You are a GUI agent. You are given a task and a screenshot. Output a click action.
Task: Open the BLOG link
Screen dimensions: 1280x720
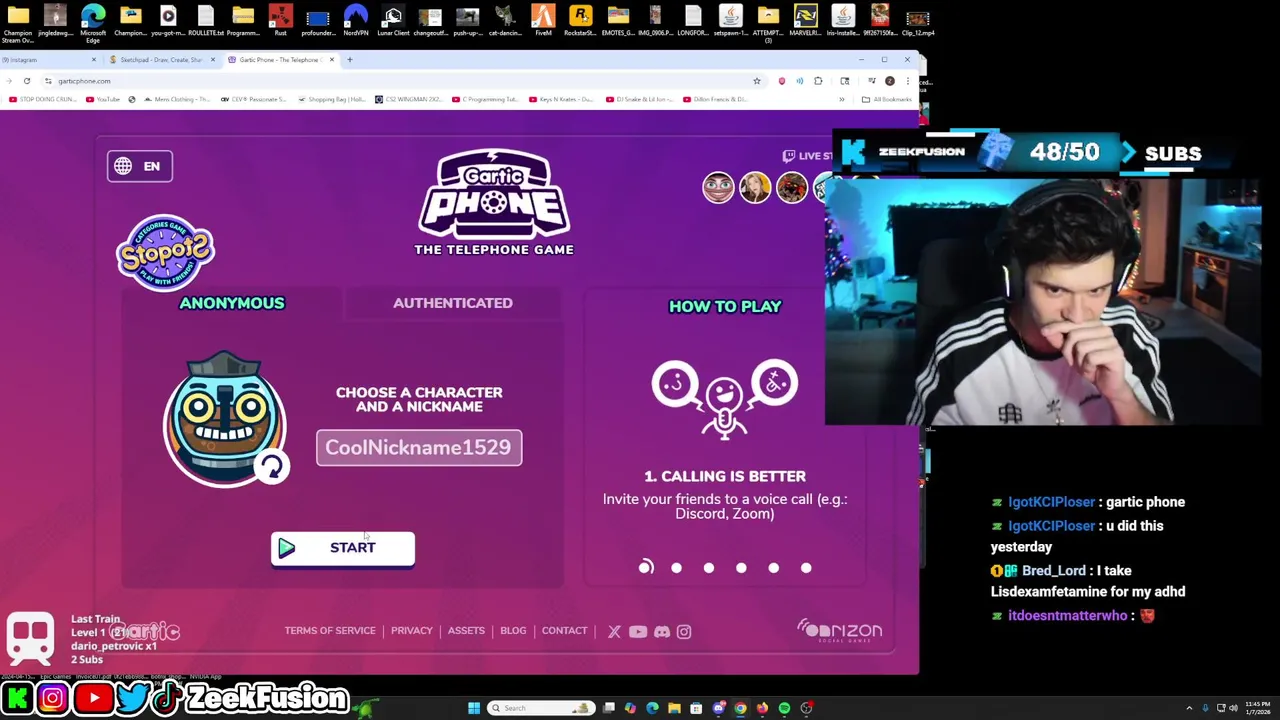point(513,631)
